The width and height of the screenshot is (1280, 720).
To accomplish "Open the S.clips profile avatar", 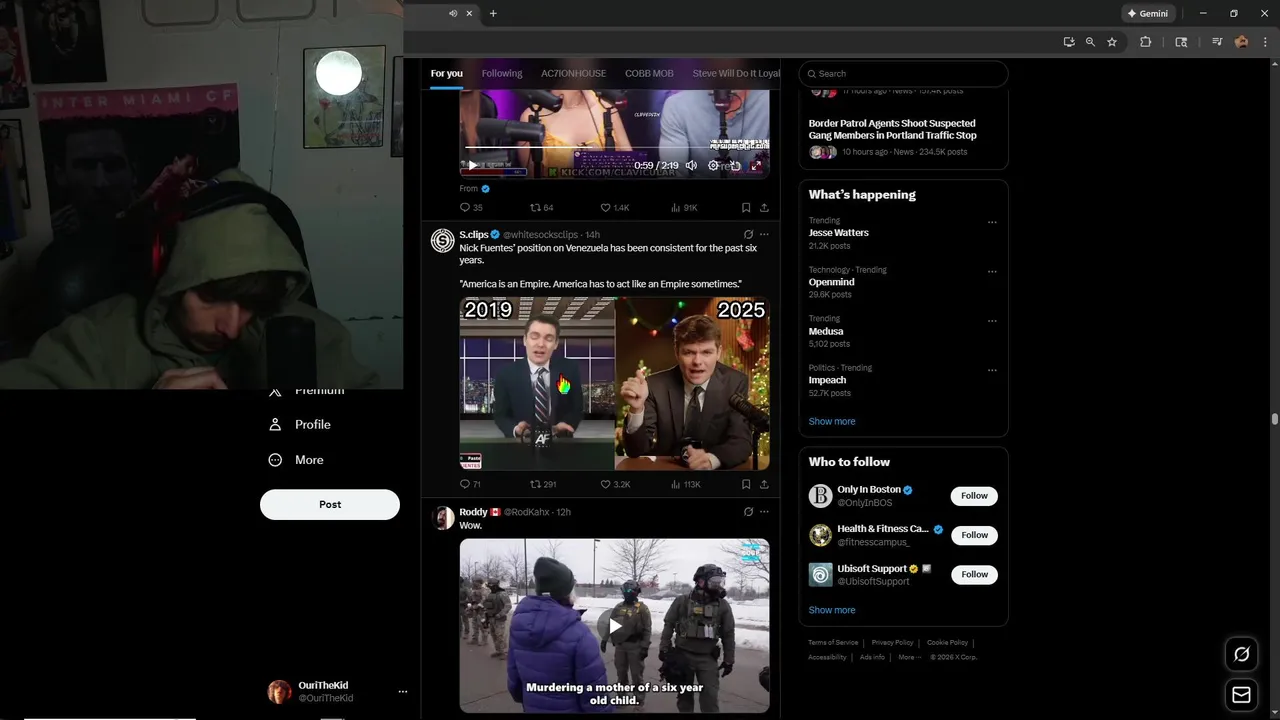I will click(x=442, y=240).
